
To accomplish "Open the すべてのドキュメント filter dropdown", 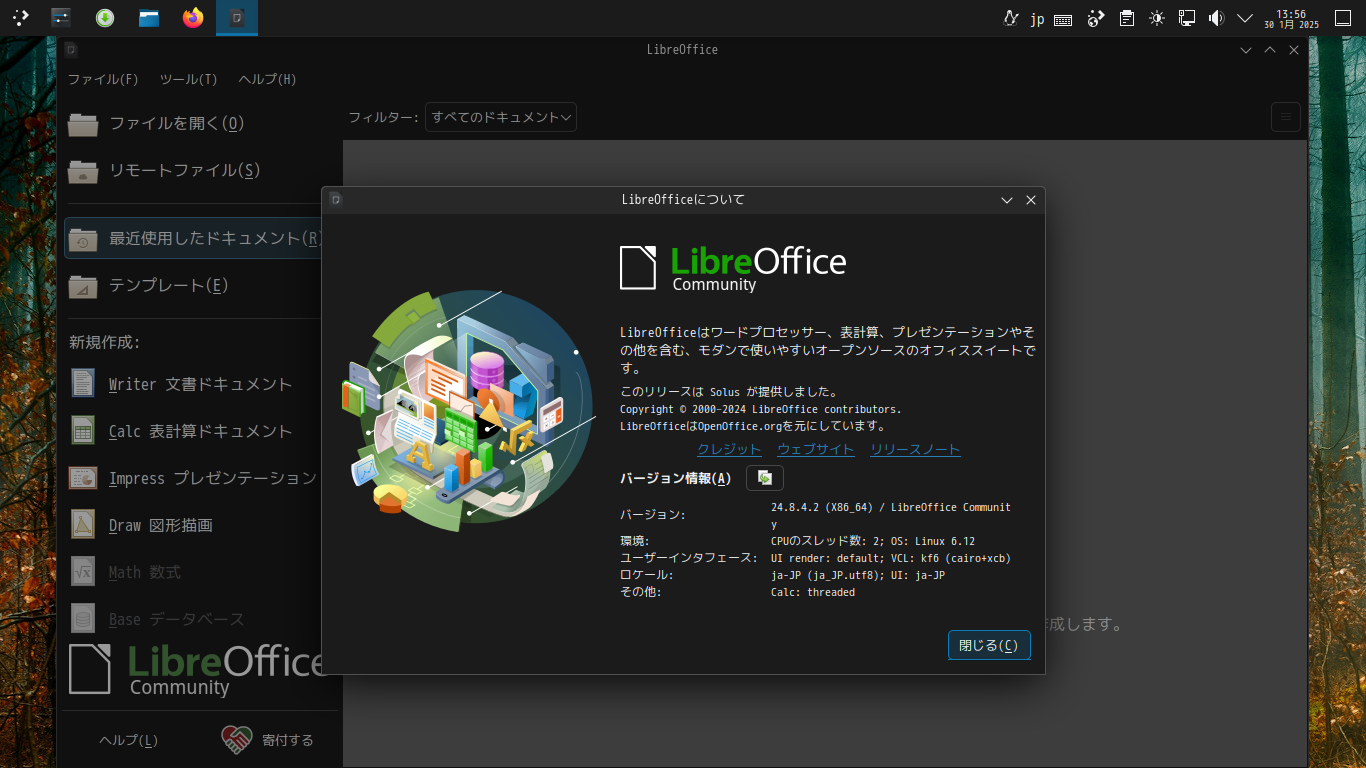I will [501, 117].
